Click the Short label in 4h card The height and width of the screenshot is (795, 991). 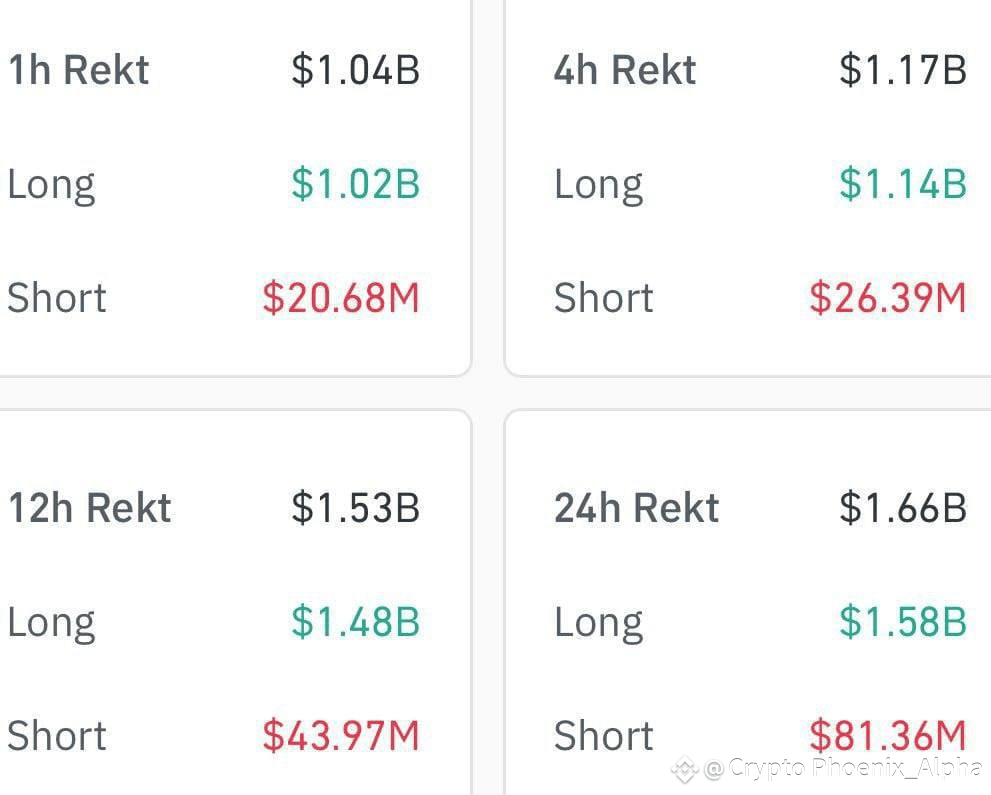604,298
